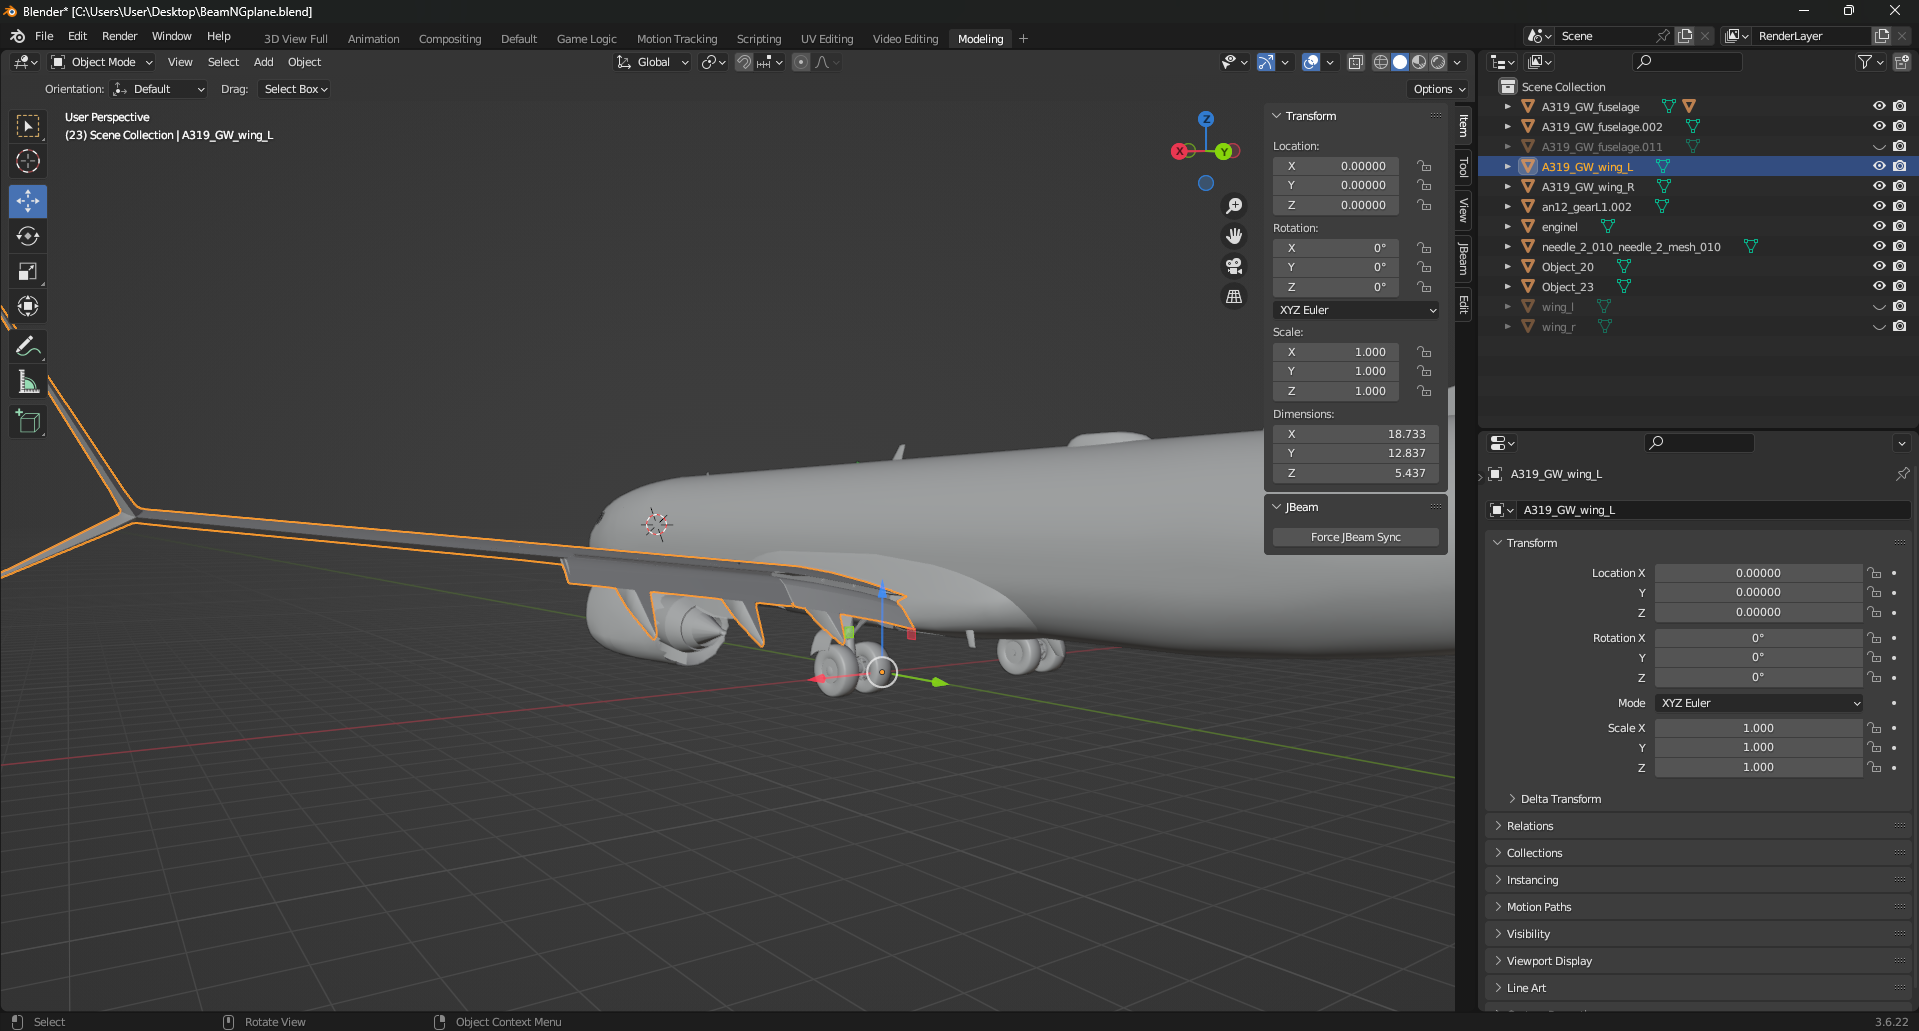Click the Y axis on navigation gizmo
This screenshot has width=1919, height=1031.
pyautogui.click(x=1224, y=152)
